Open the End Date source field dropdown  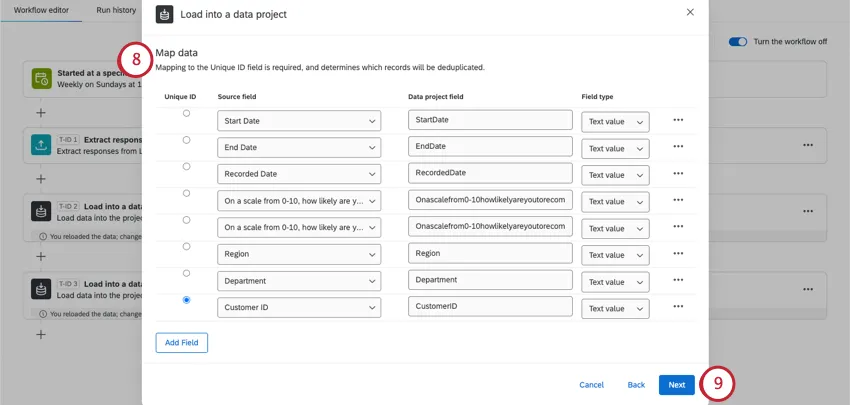pos(299,147)
